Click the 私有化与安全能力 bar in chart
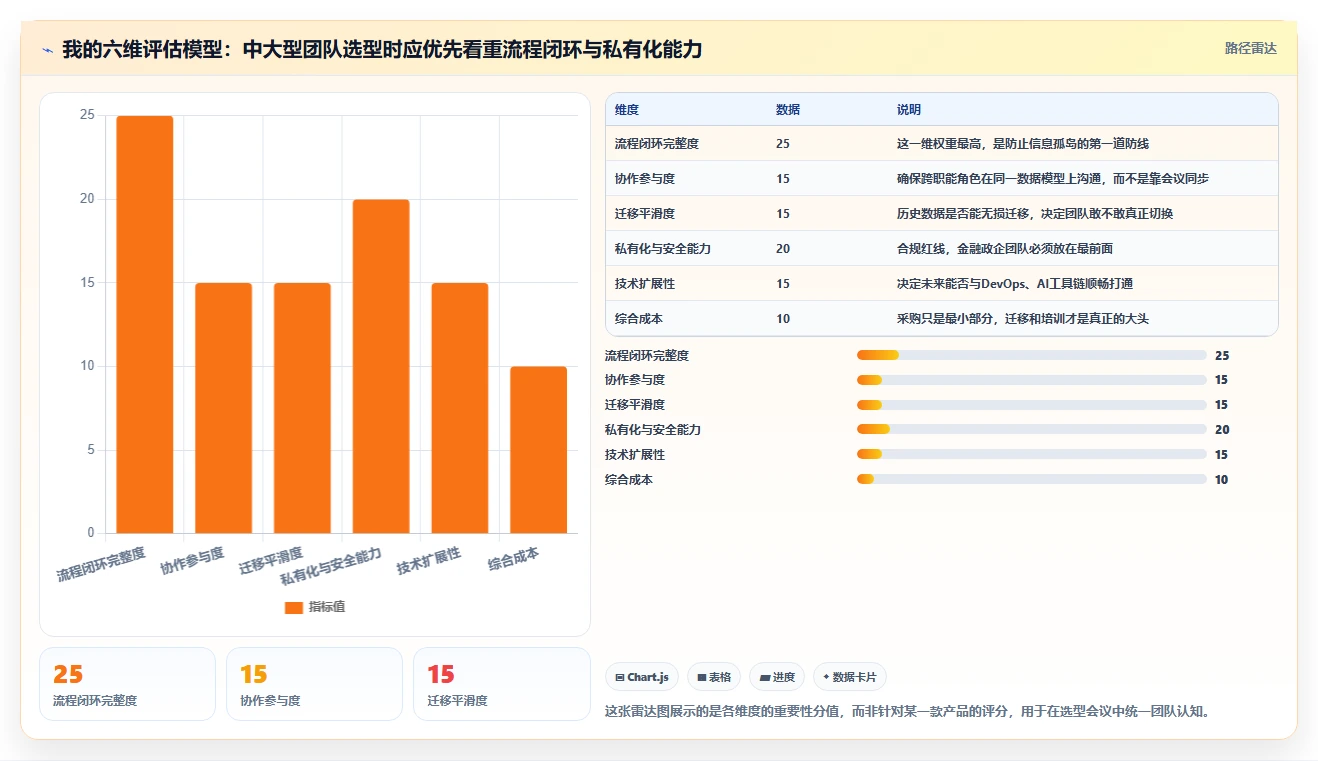Image resolution: width=1318 pixels, height=761 pixels. coord(381,366)
